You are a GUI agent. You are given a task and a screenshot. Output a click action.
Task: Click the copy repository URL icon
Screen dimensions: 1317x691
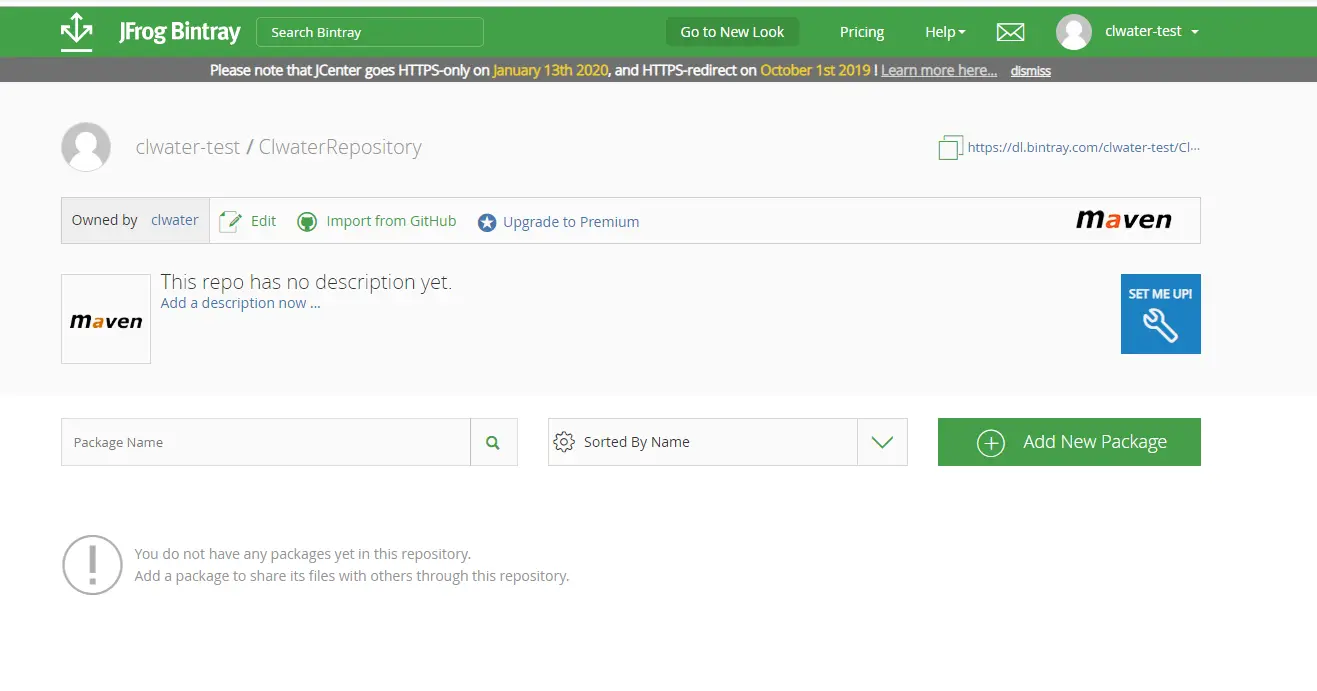[x=951, y=148]
